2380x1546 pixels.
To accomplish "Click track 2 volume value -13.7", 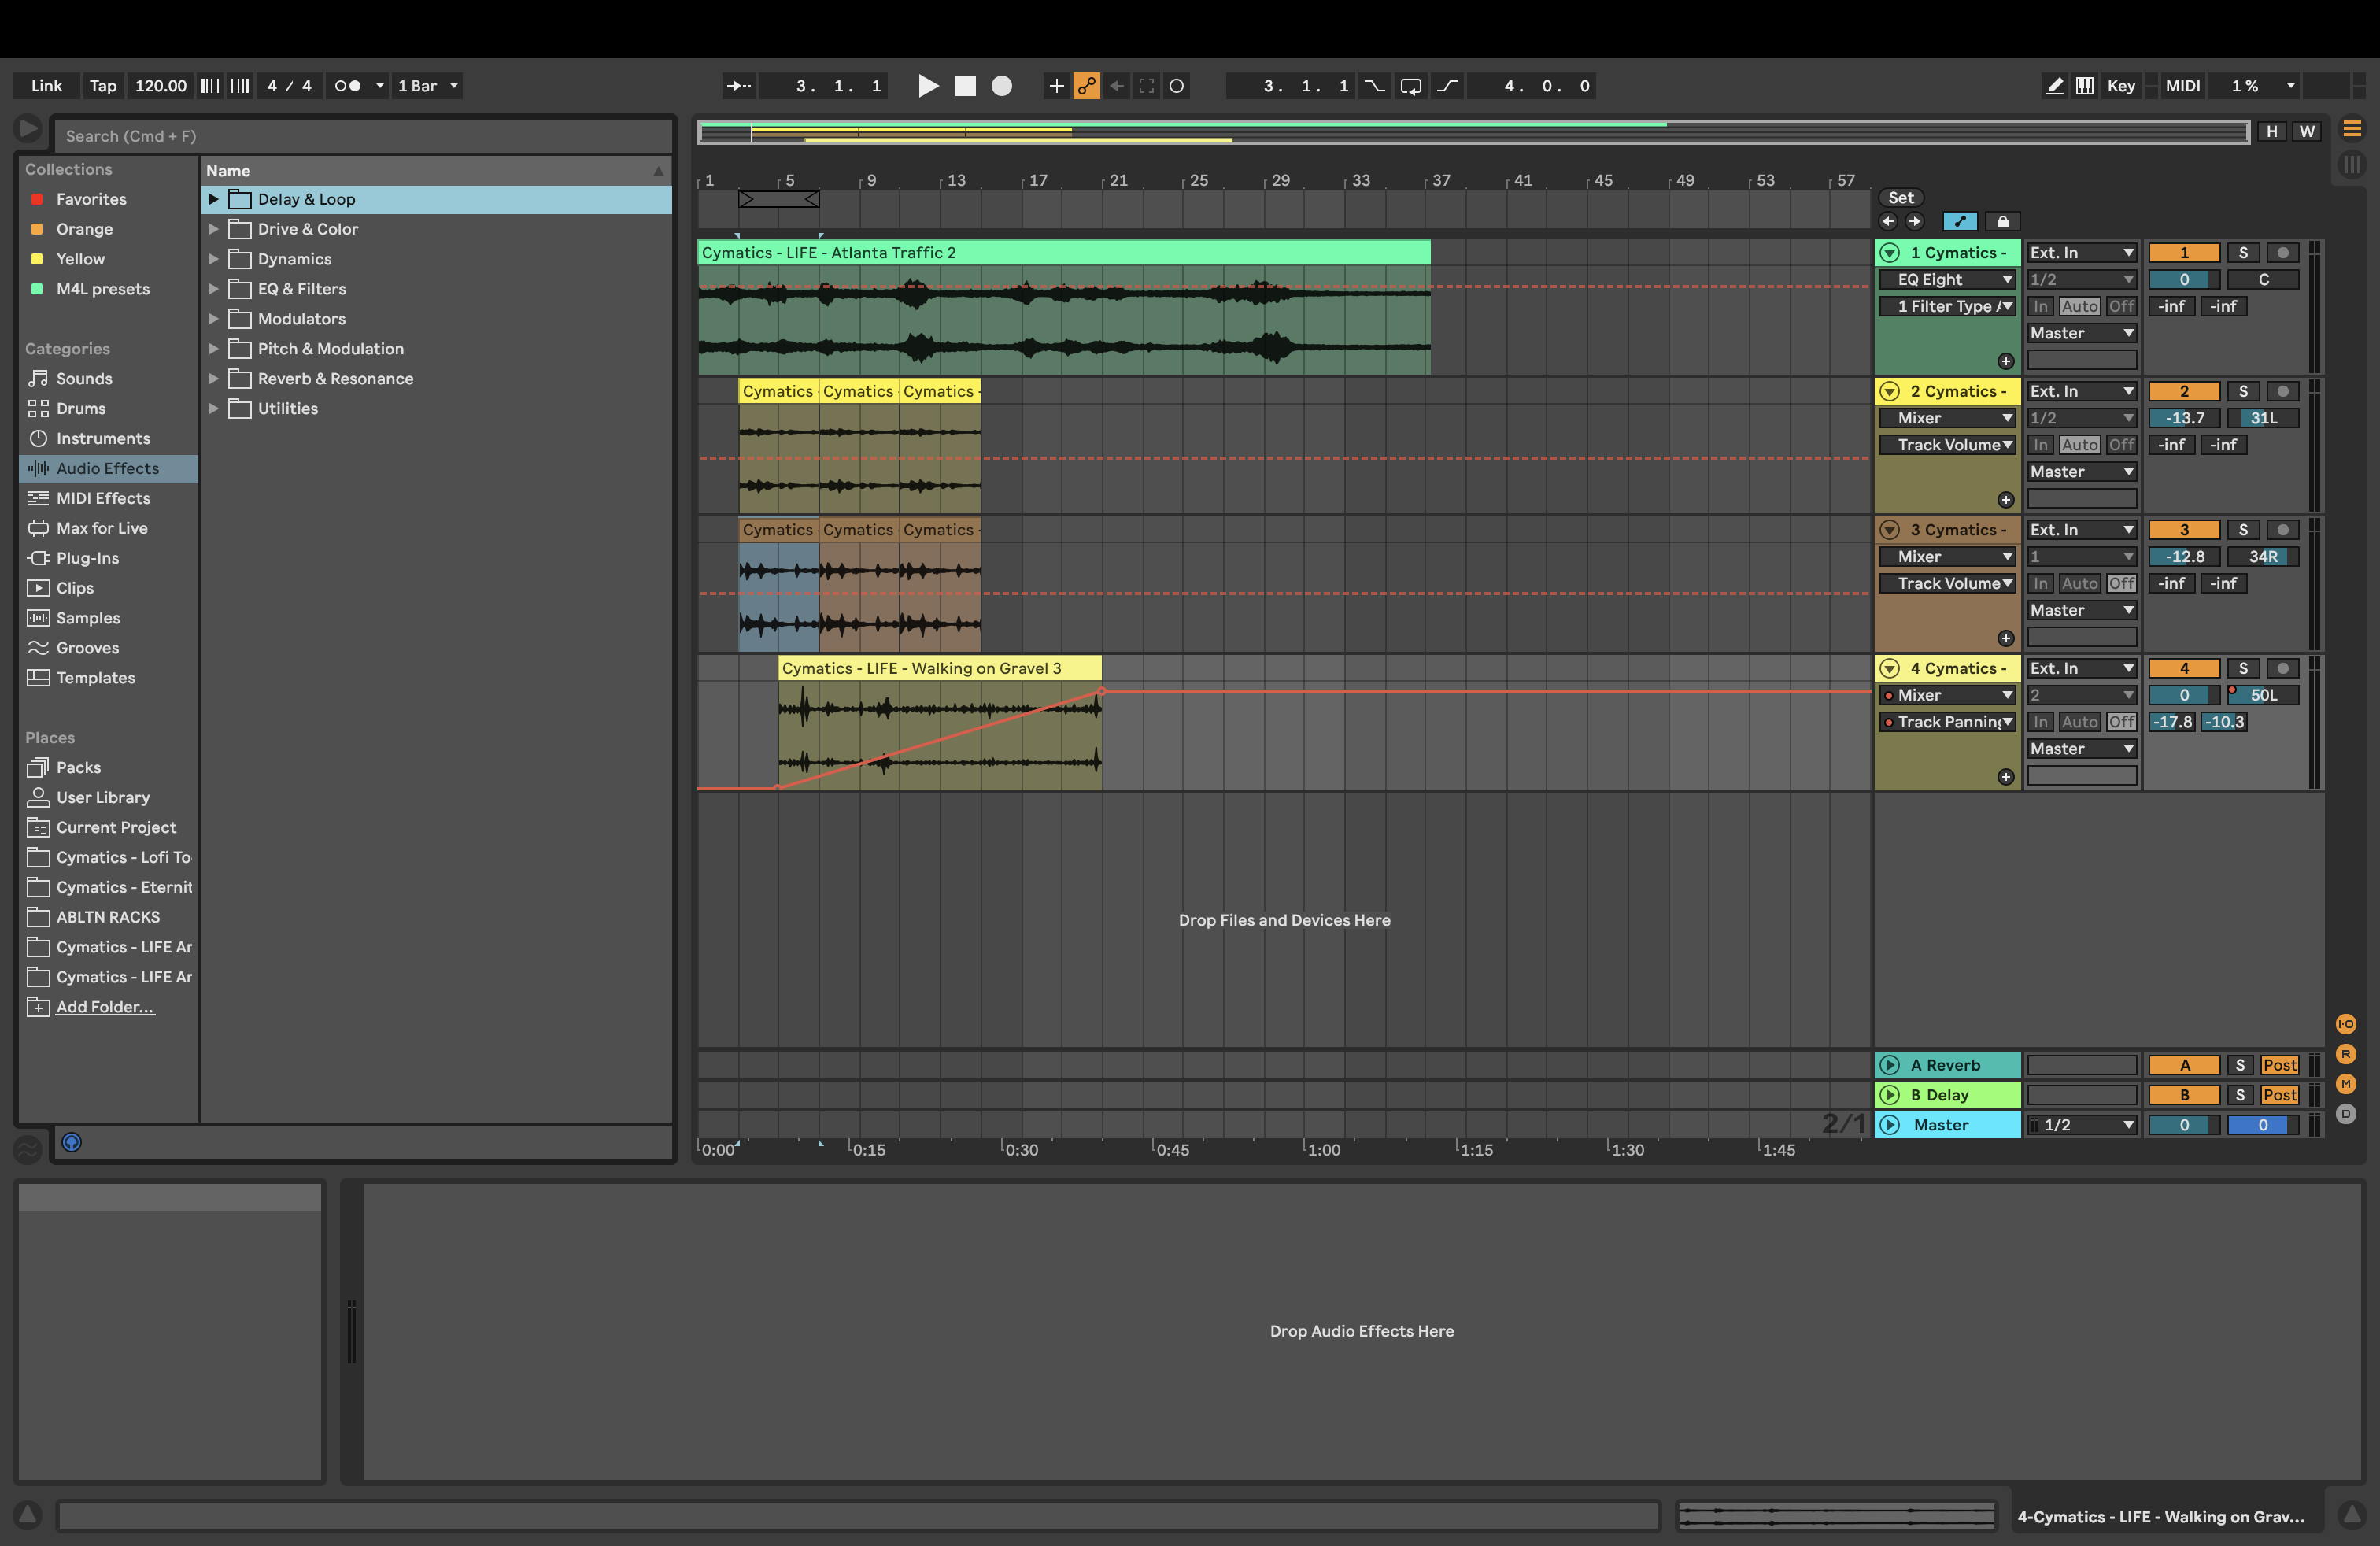I will pos(2184,419).
